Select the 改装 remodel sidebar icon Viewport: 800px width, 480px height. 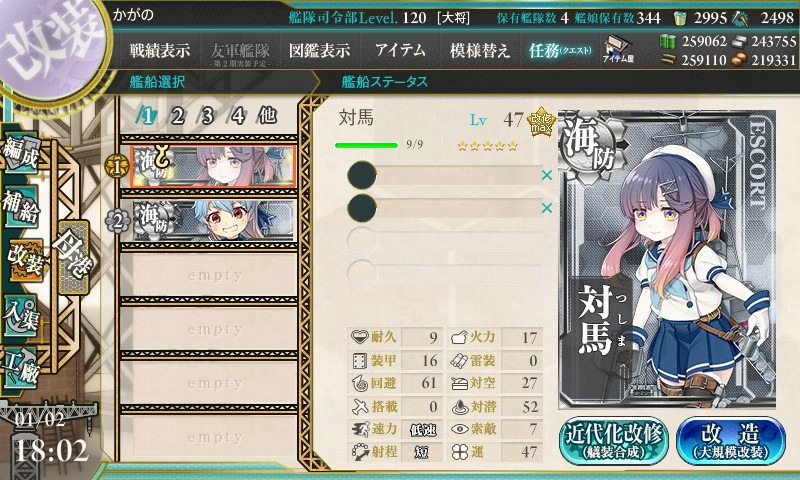point(24,260)
